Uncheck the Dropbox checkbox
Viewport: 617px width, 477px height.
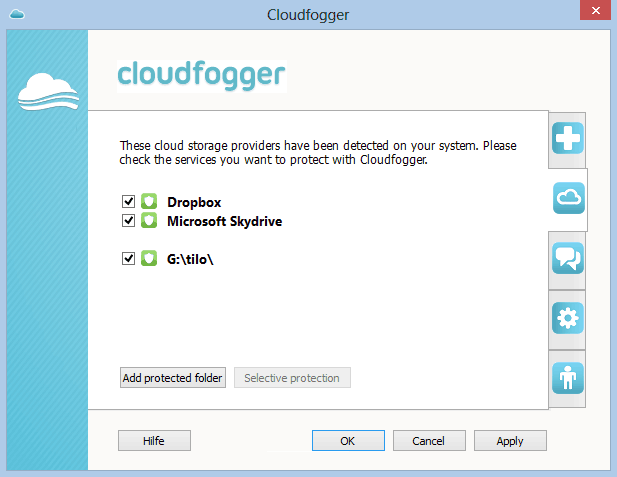(127, 202)
